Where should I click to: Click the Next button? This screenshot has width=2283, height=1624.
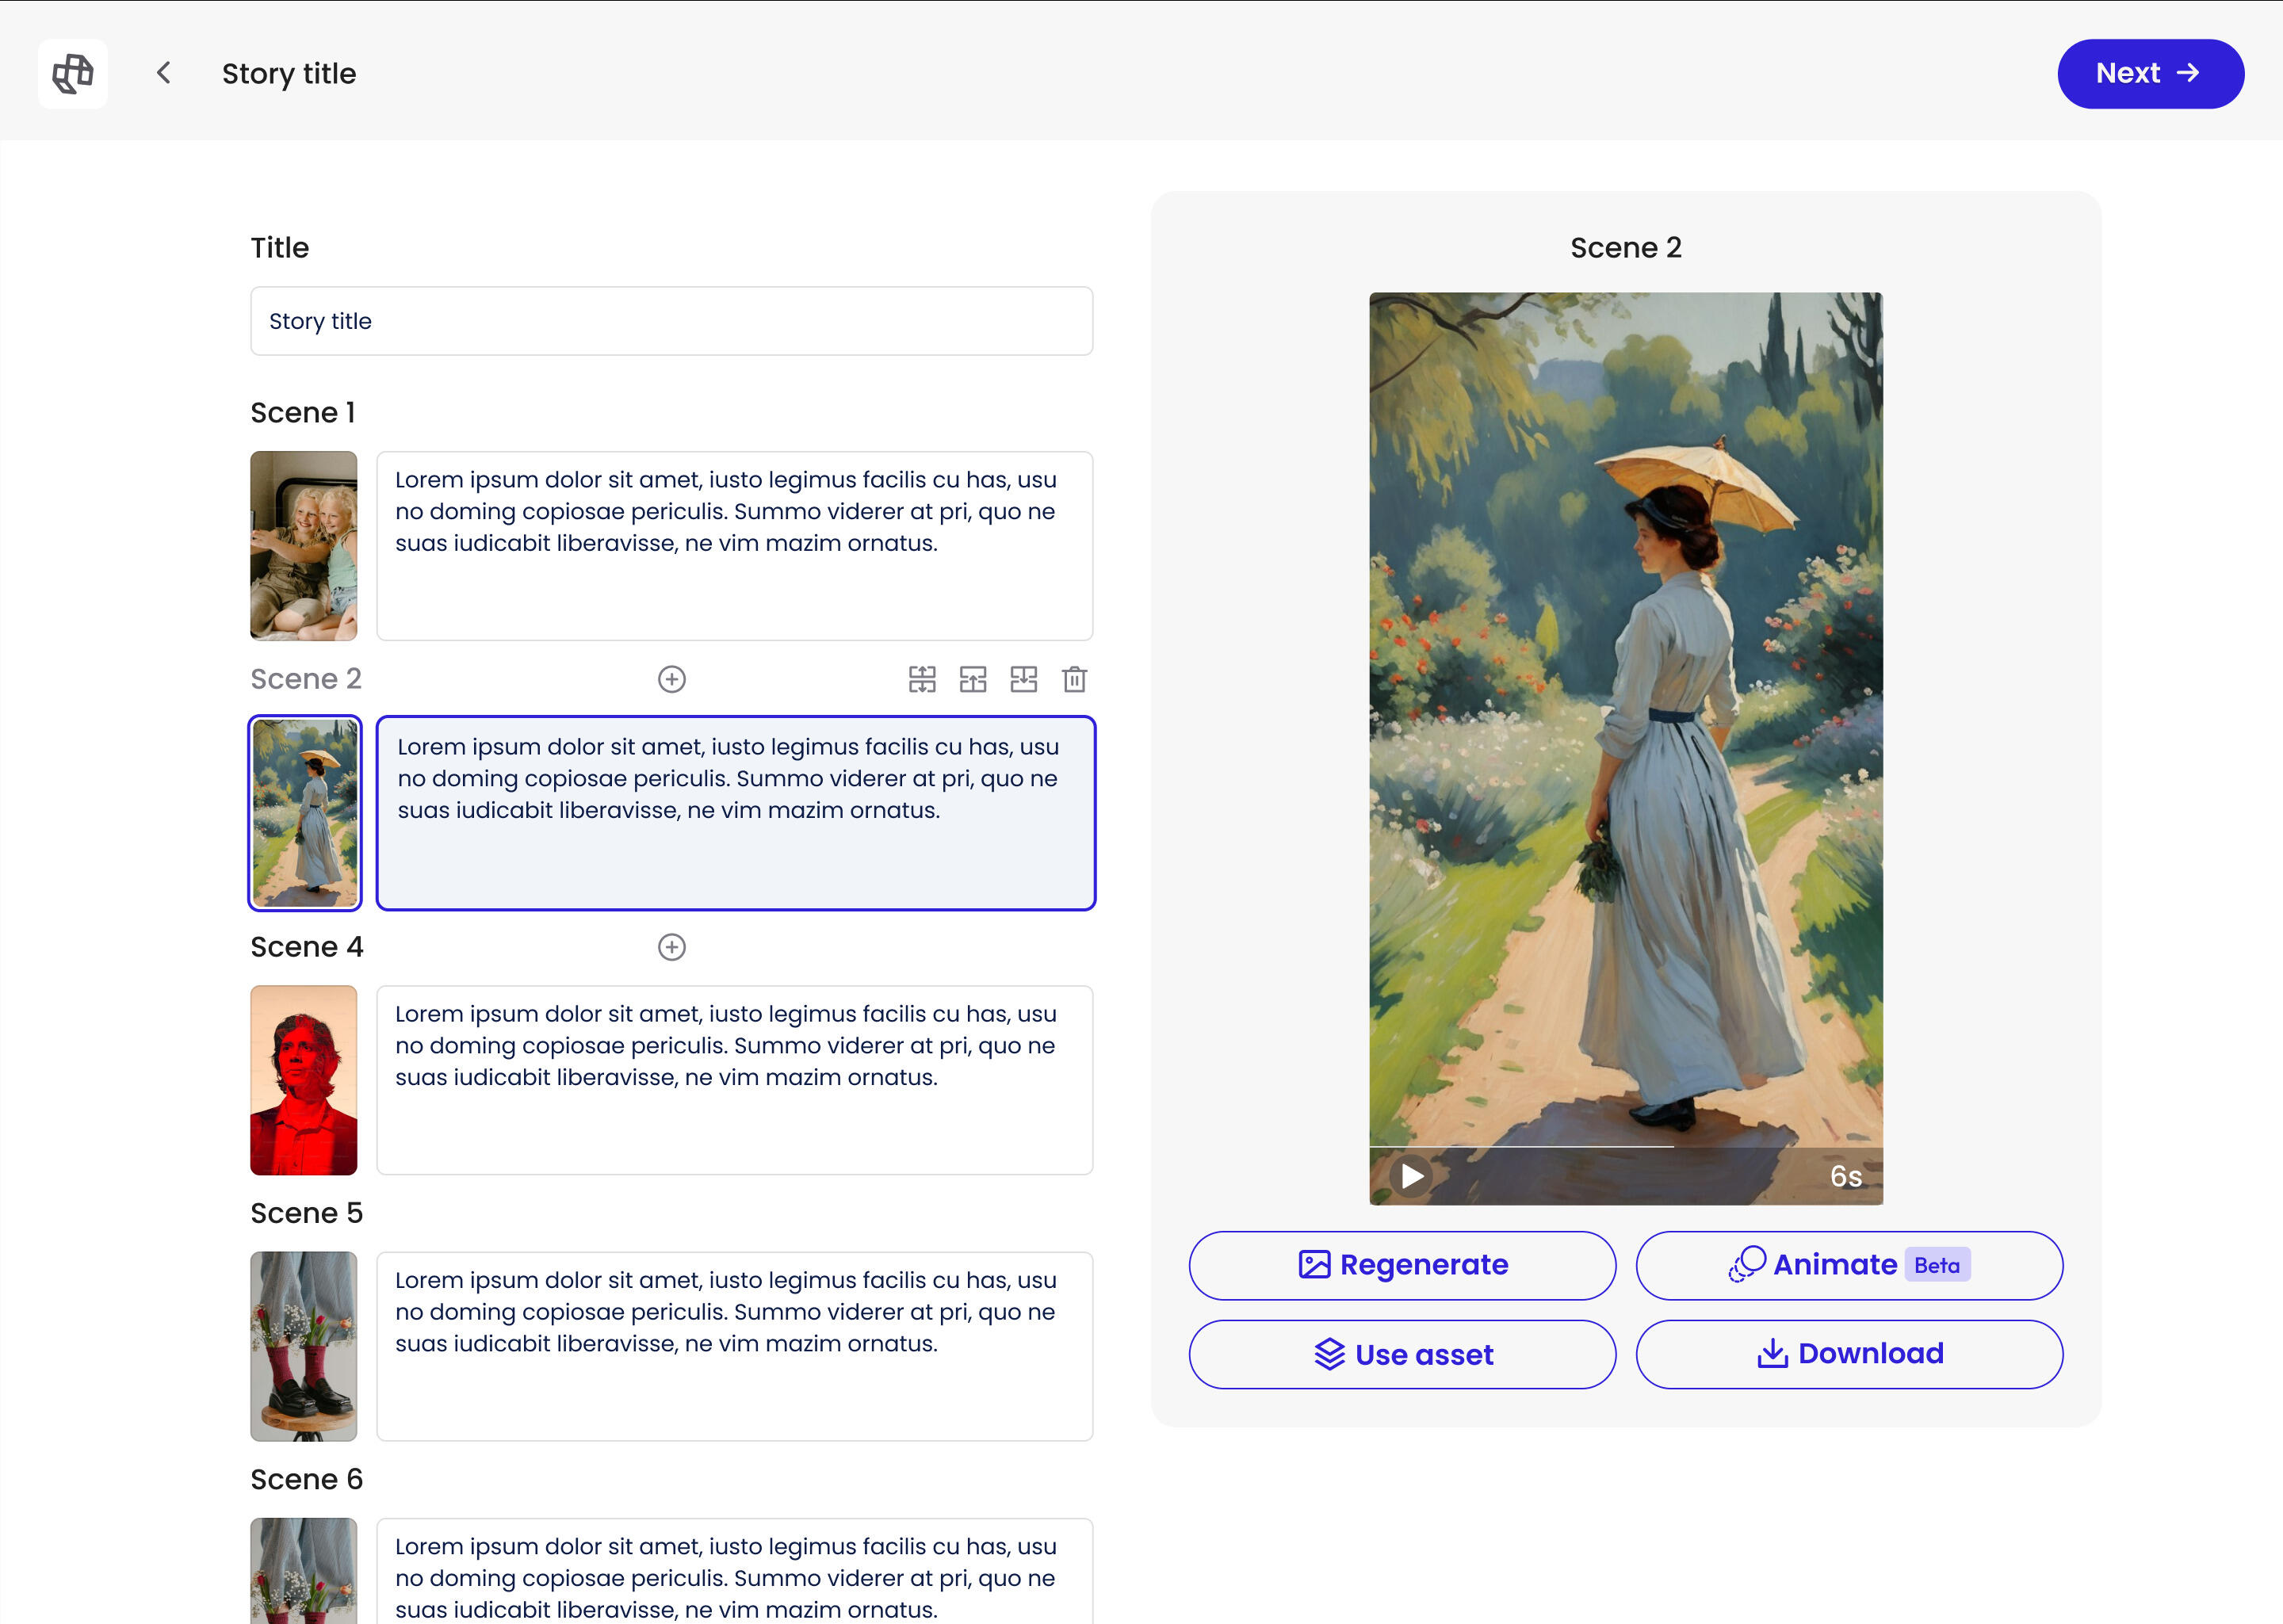tap(2150, 73)
